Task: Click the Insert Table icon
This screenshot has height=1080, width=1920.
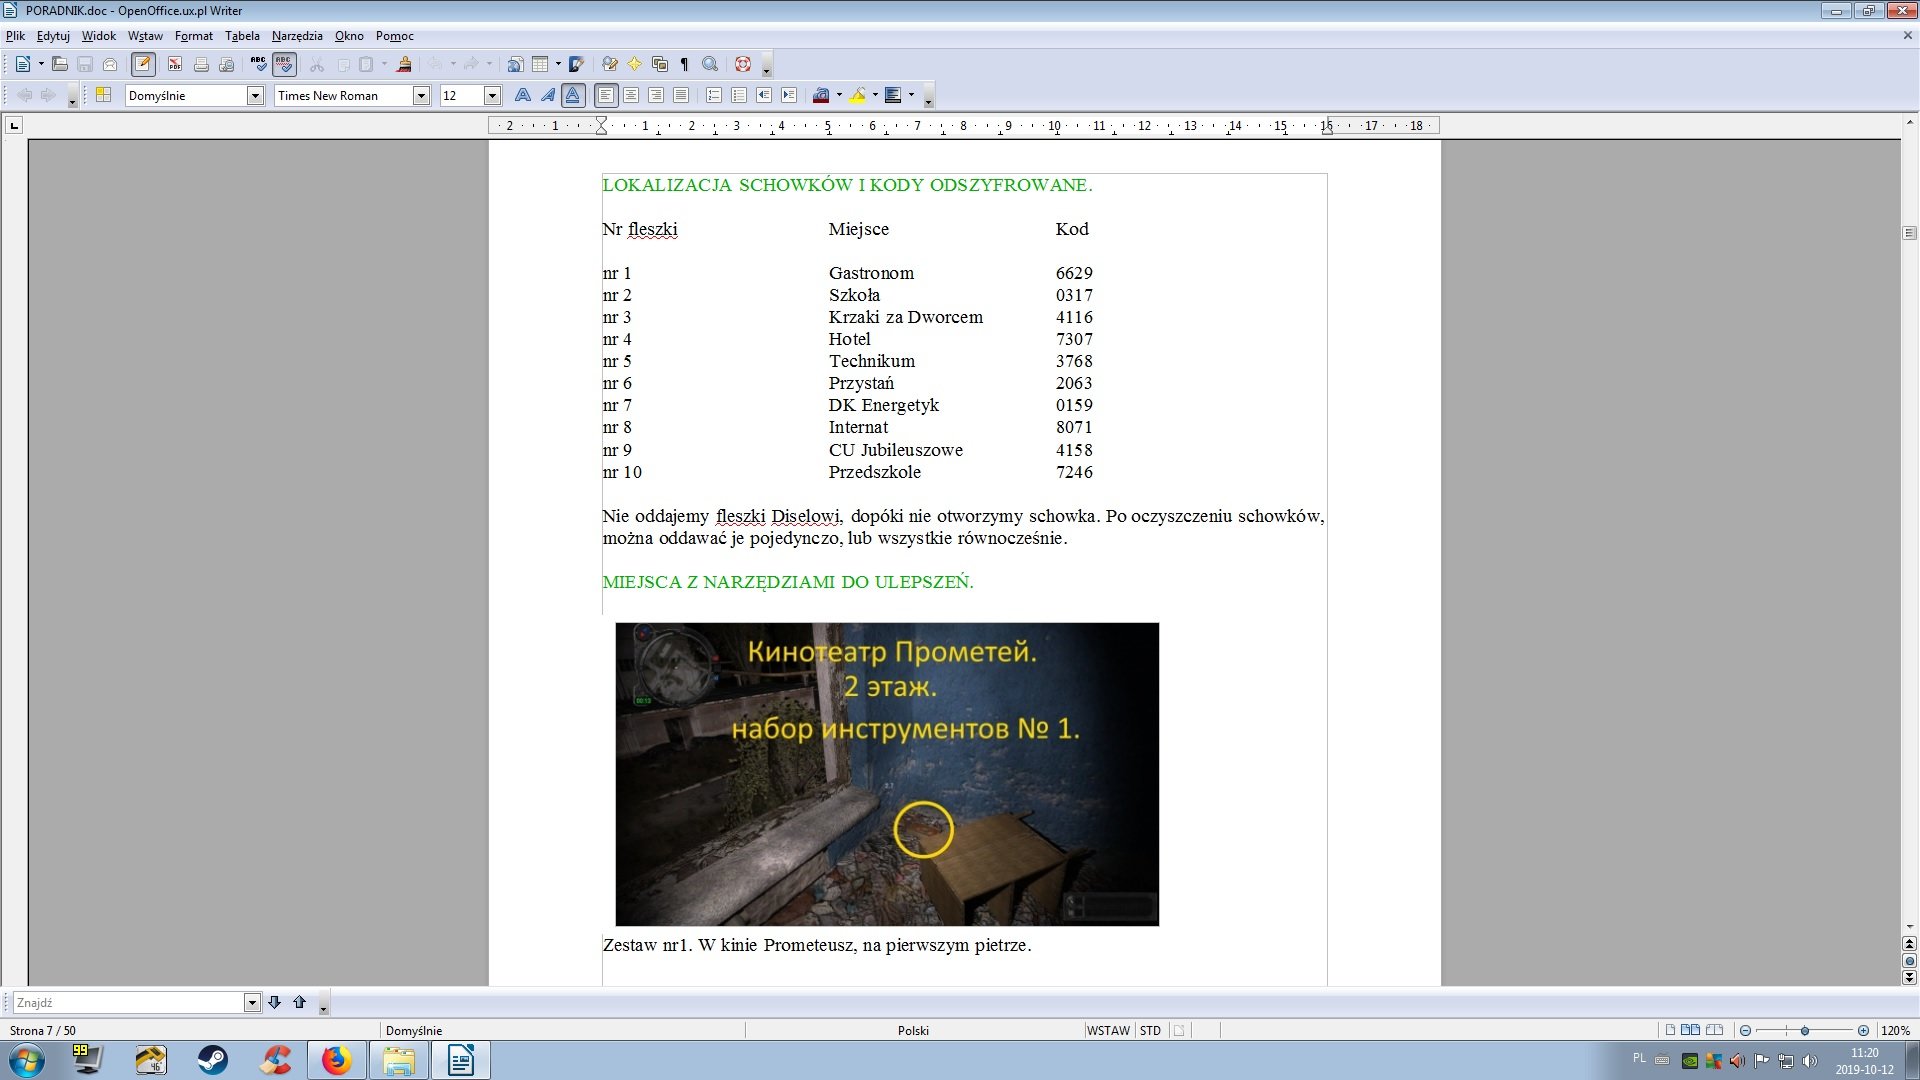Action: click(540, 64)
